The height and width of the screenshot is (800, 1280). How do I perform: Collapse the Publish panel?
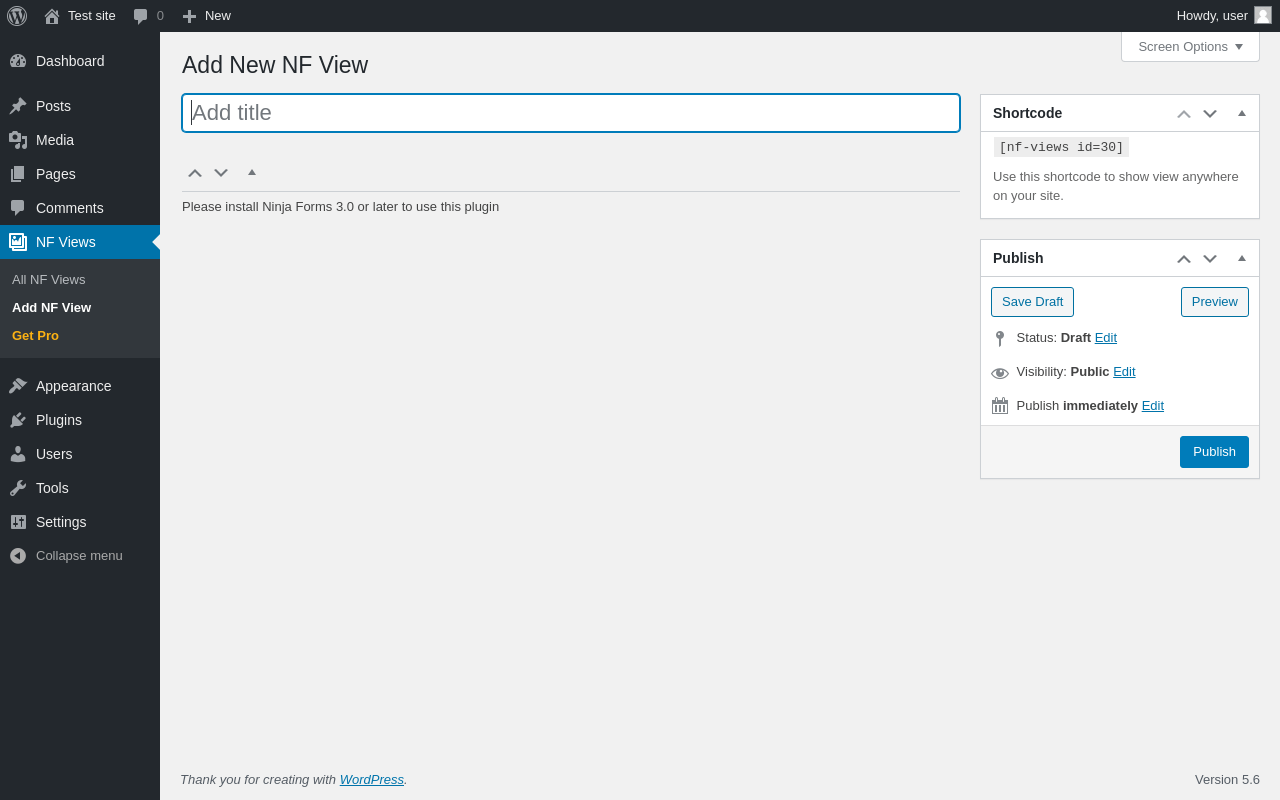point(1242,258)
